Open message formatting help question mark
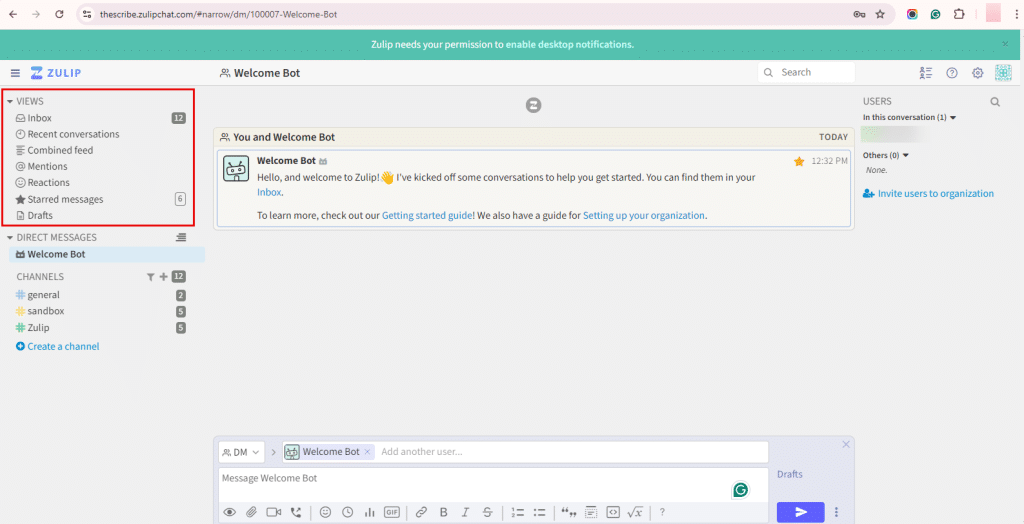Image resolution: width=1024 pixels, height=524 pixels. point(662,512)
